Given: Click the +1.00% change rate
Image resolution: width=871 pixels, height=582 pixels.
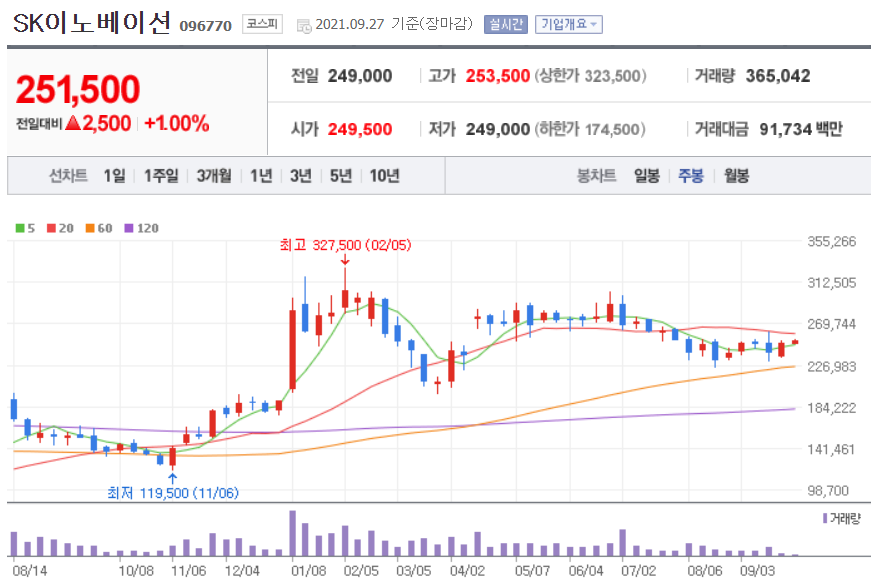Looking at the screenshot, I should pos(177,123).
